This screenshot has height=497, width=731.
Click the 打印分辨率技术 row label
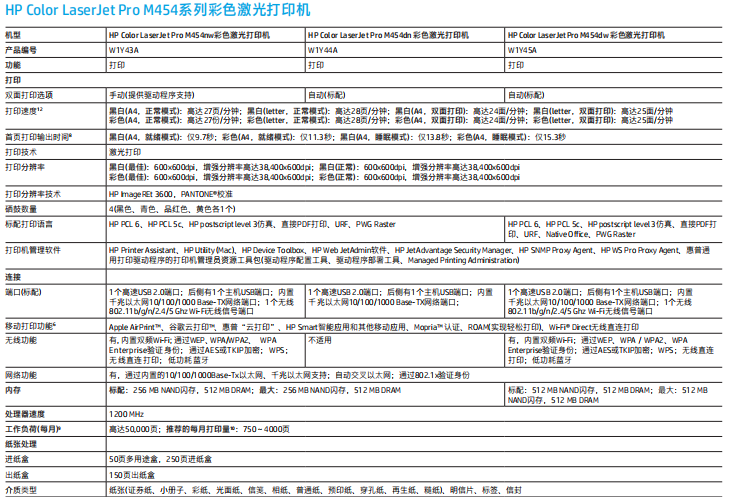33,194
